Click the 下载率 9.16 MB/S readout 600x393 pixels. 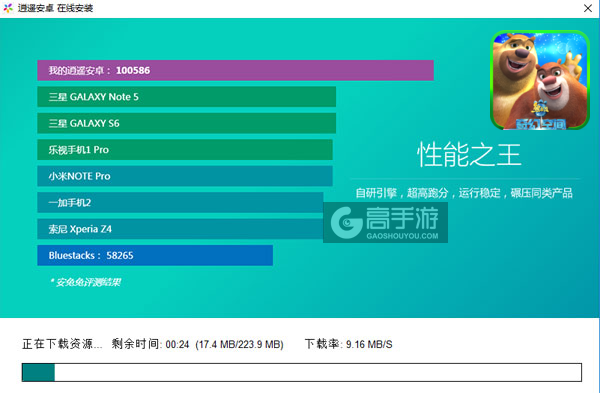click(x=349, y=344)
